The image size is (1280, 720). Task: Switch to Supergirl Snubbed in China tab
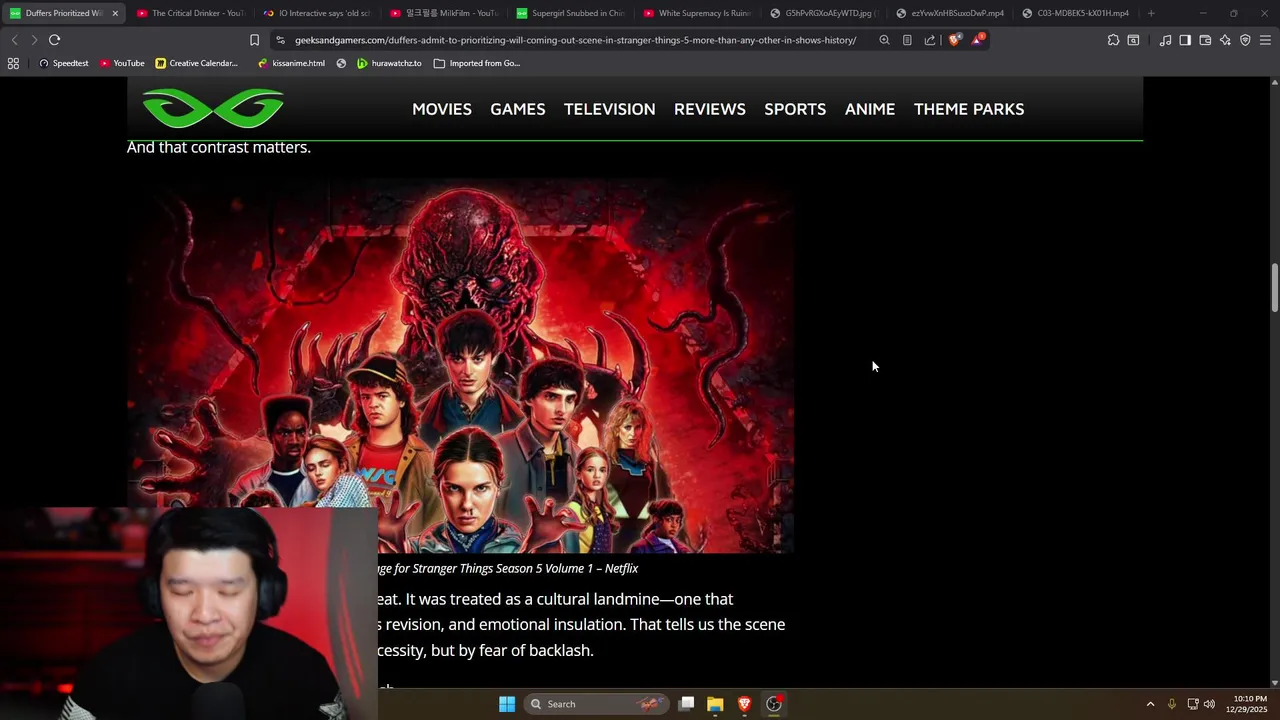pyautogui.click(x=570, y=13)
